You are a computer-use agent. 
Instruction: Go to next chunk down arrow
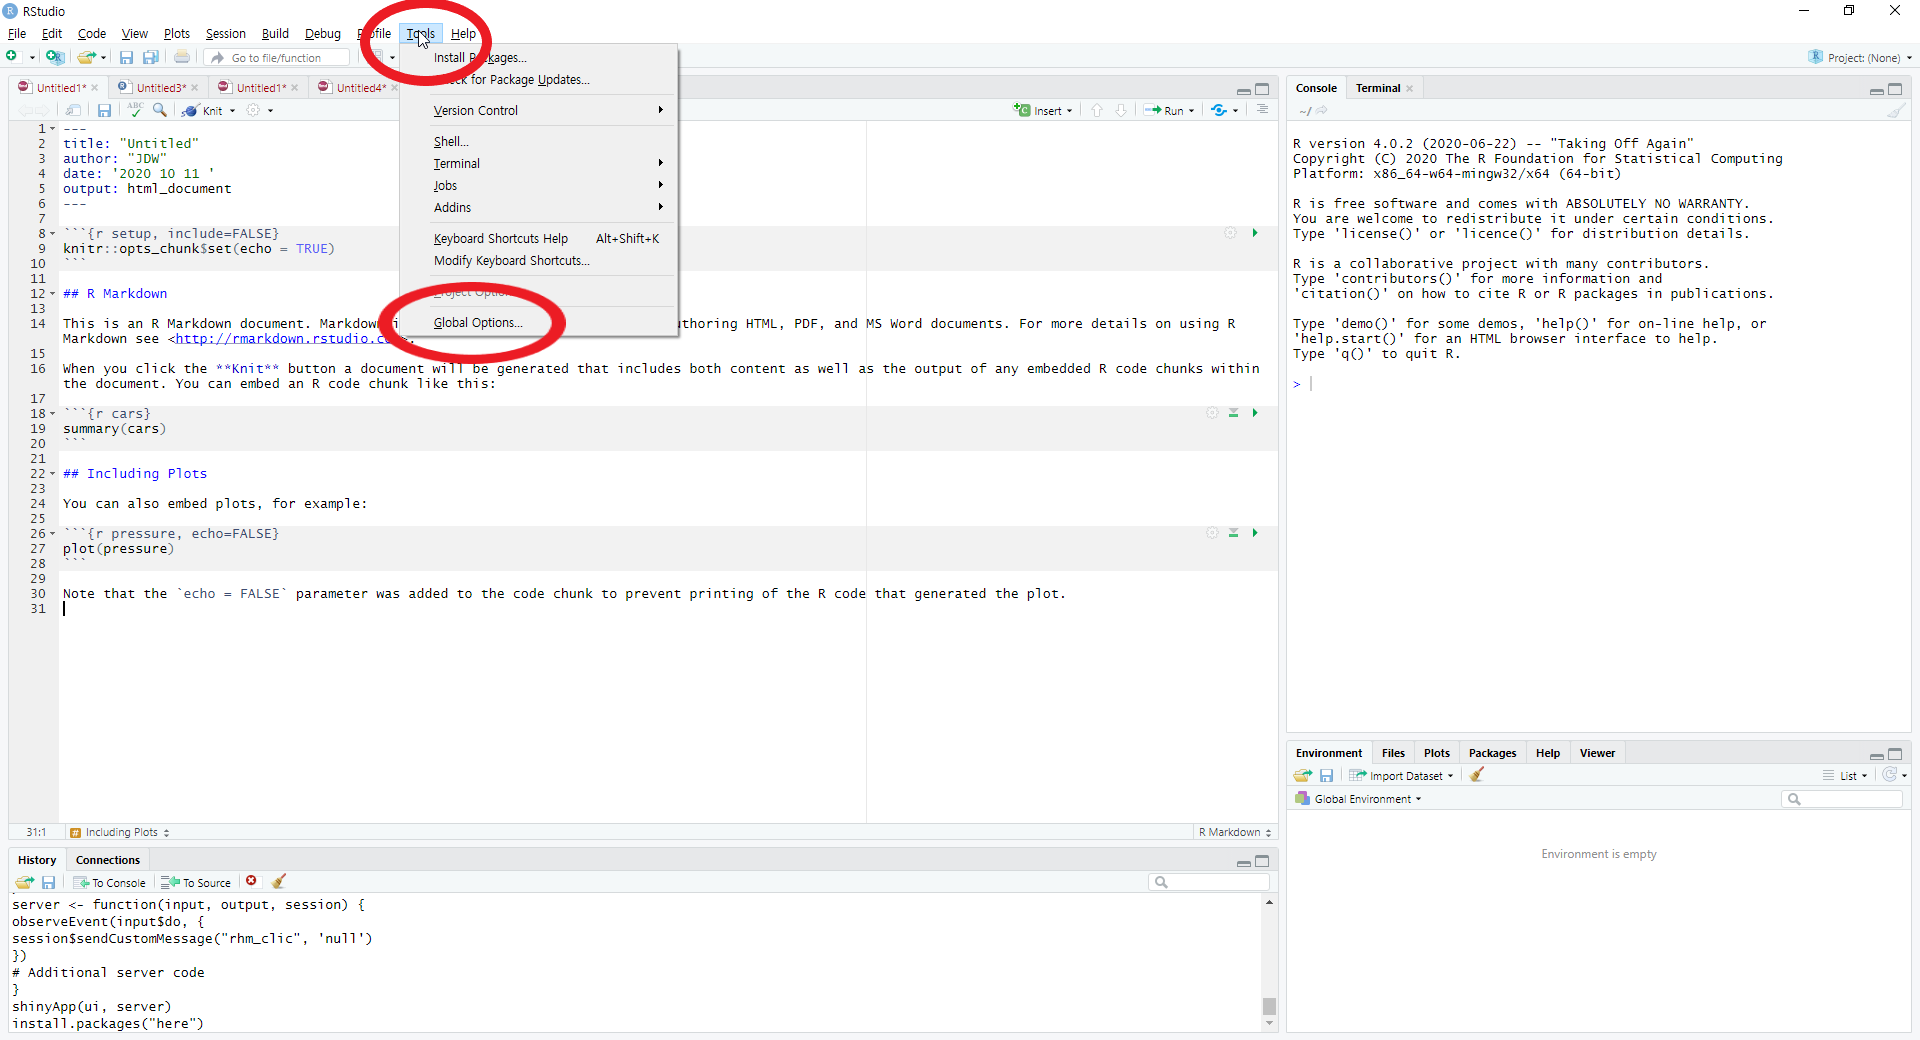coord(1121,110)
